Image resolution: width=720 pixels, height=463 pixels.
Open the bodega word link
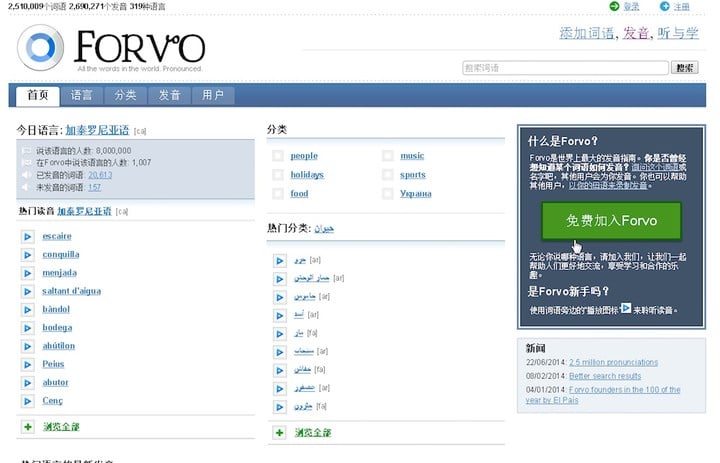coord(57,327)
